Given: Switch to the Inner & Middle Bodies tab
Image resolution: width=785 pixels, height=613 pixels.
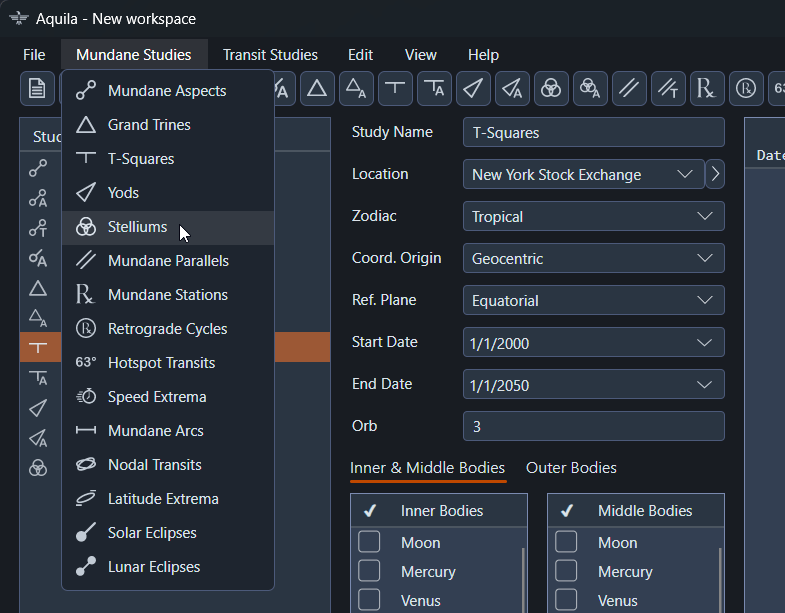Looking at the screenshot, I should pyautogui.click(x=428, y=468).
